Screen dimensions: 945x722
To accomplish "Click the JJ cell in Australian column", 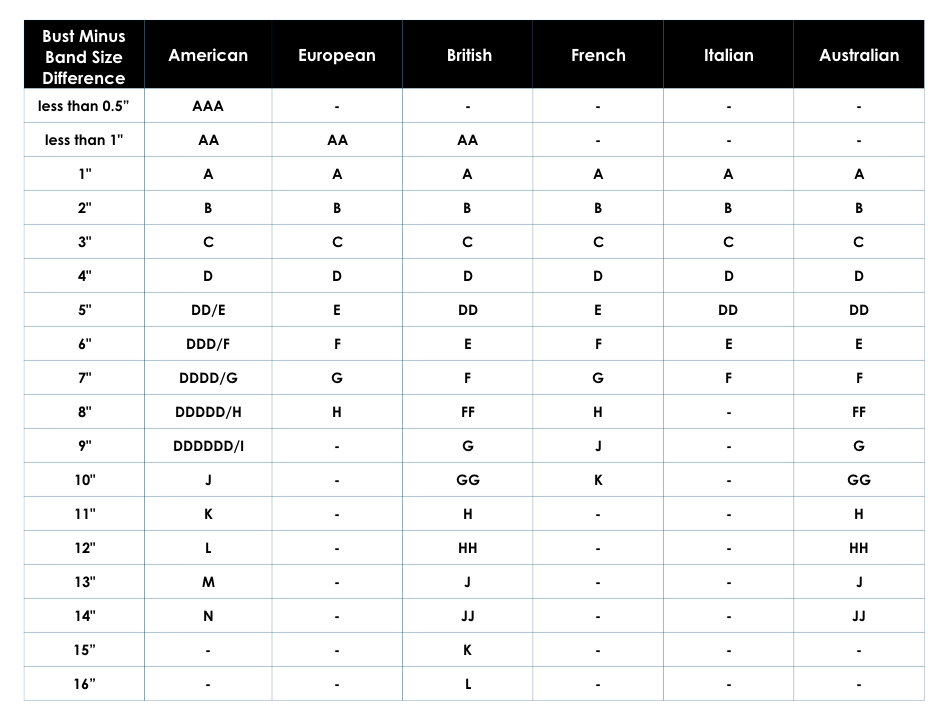I will tap(859, 616).
